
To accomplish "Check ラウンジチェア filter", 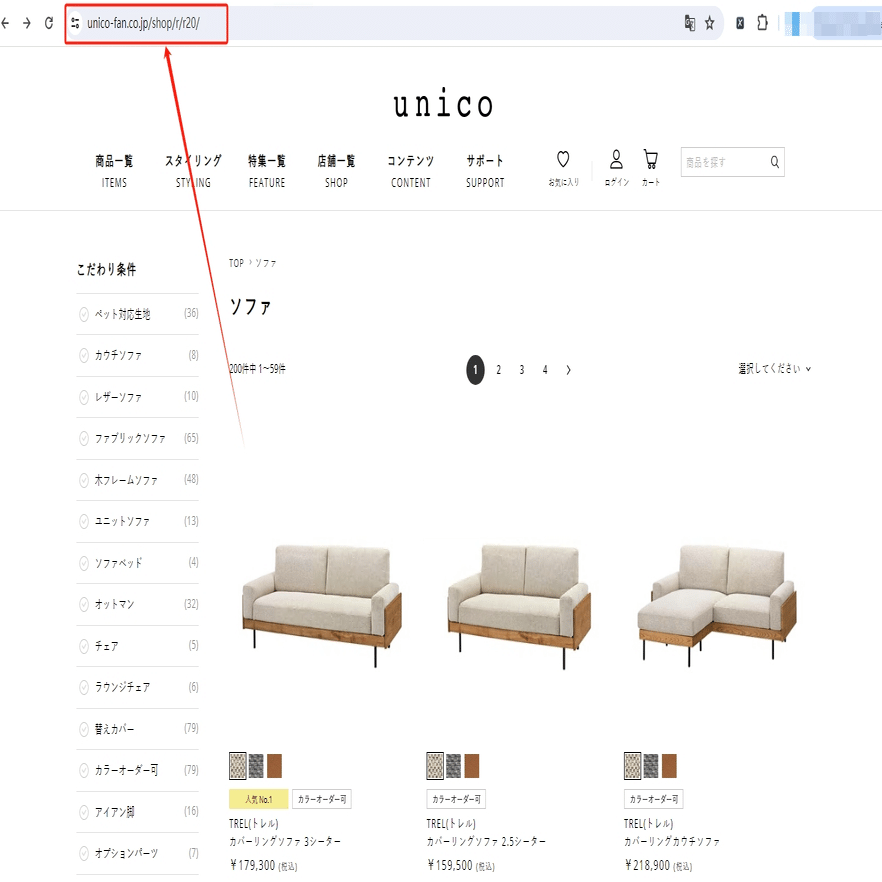I will (84, 687).
